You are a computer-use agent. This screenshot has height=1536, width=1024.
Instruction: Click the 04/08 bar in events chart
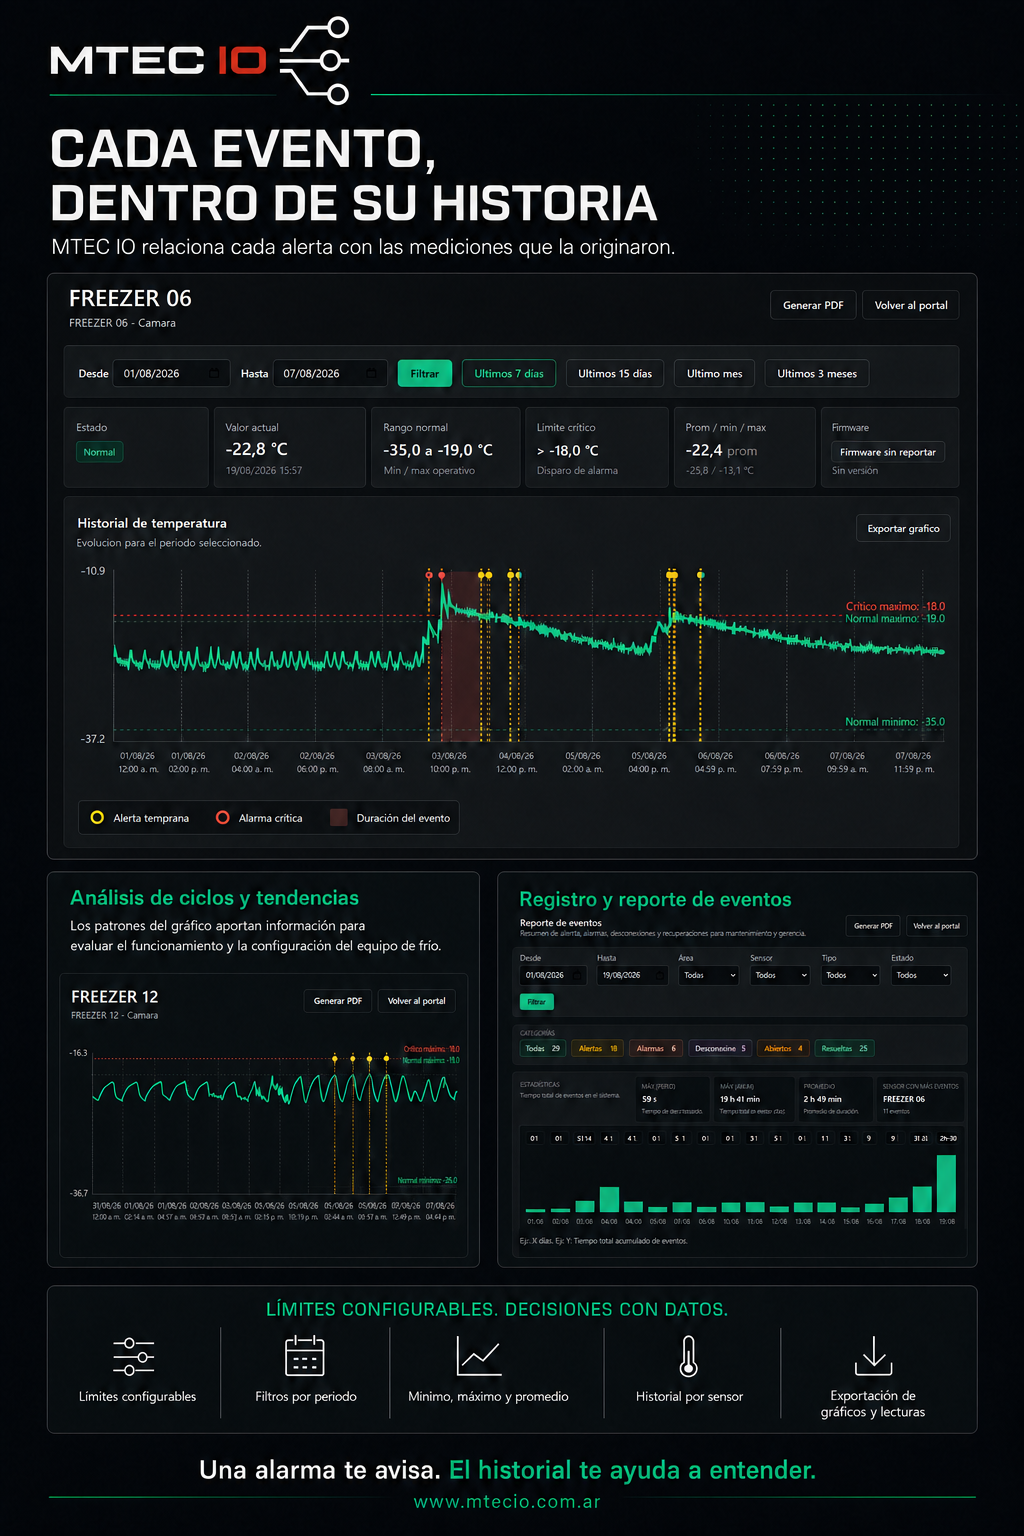tap(609, 1199)
